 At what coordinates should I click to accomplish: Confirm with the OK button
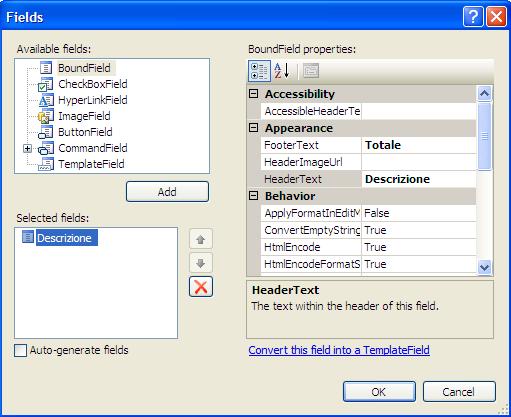point(379,392)
